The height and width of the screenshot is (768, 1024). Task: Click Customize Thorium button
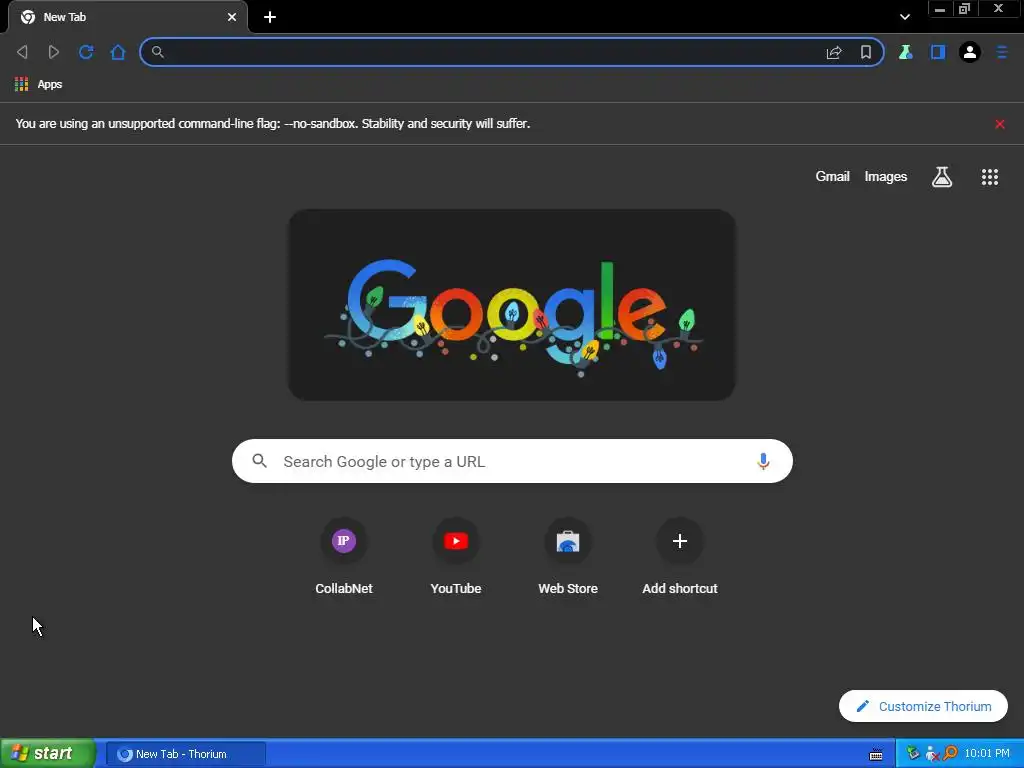[x=923, y=706]
